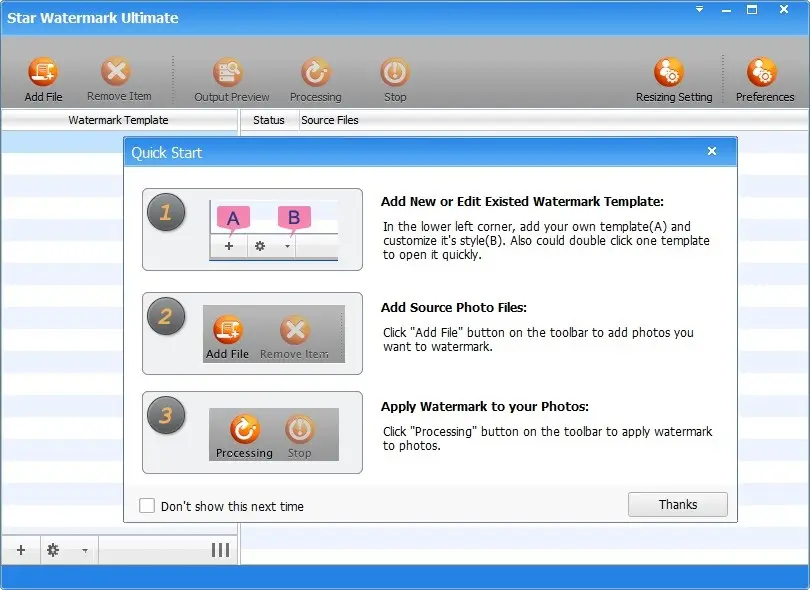Click the Status column header
The height and width of the screenshot is (590, 810).
tap(269, 120)
